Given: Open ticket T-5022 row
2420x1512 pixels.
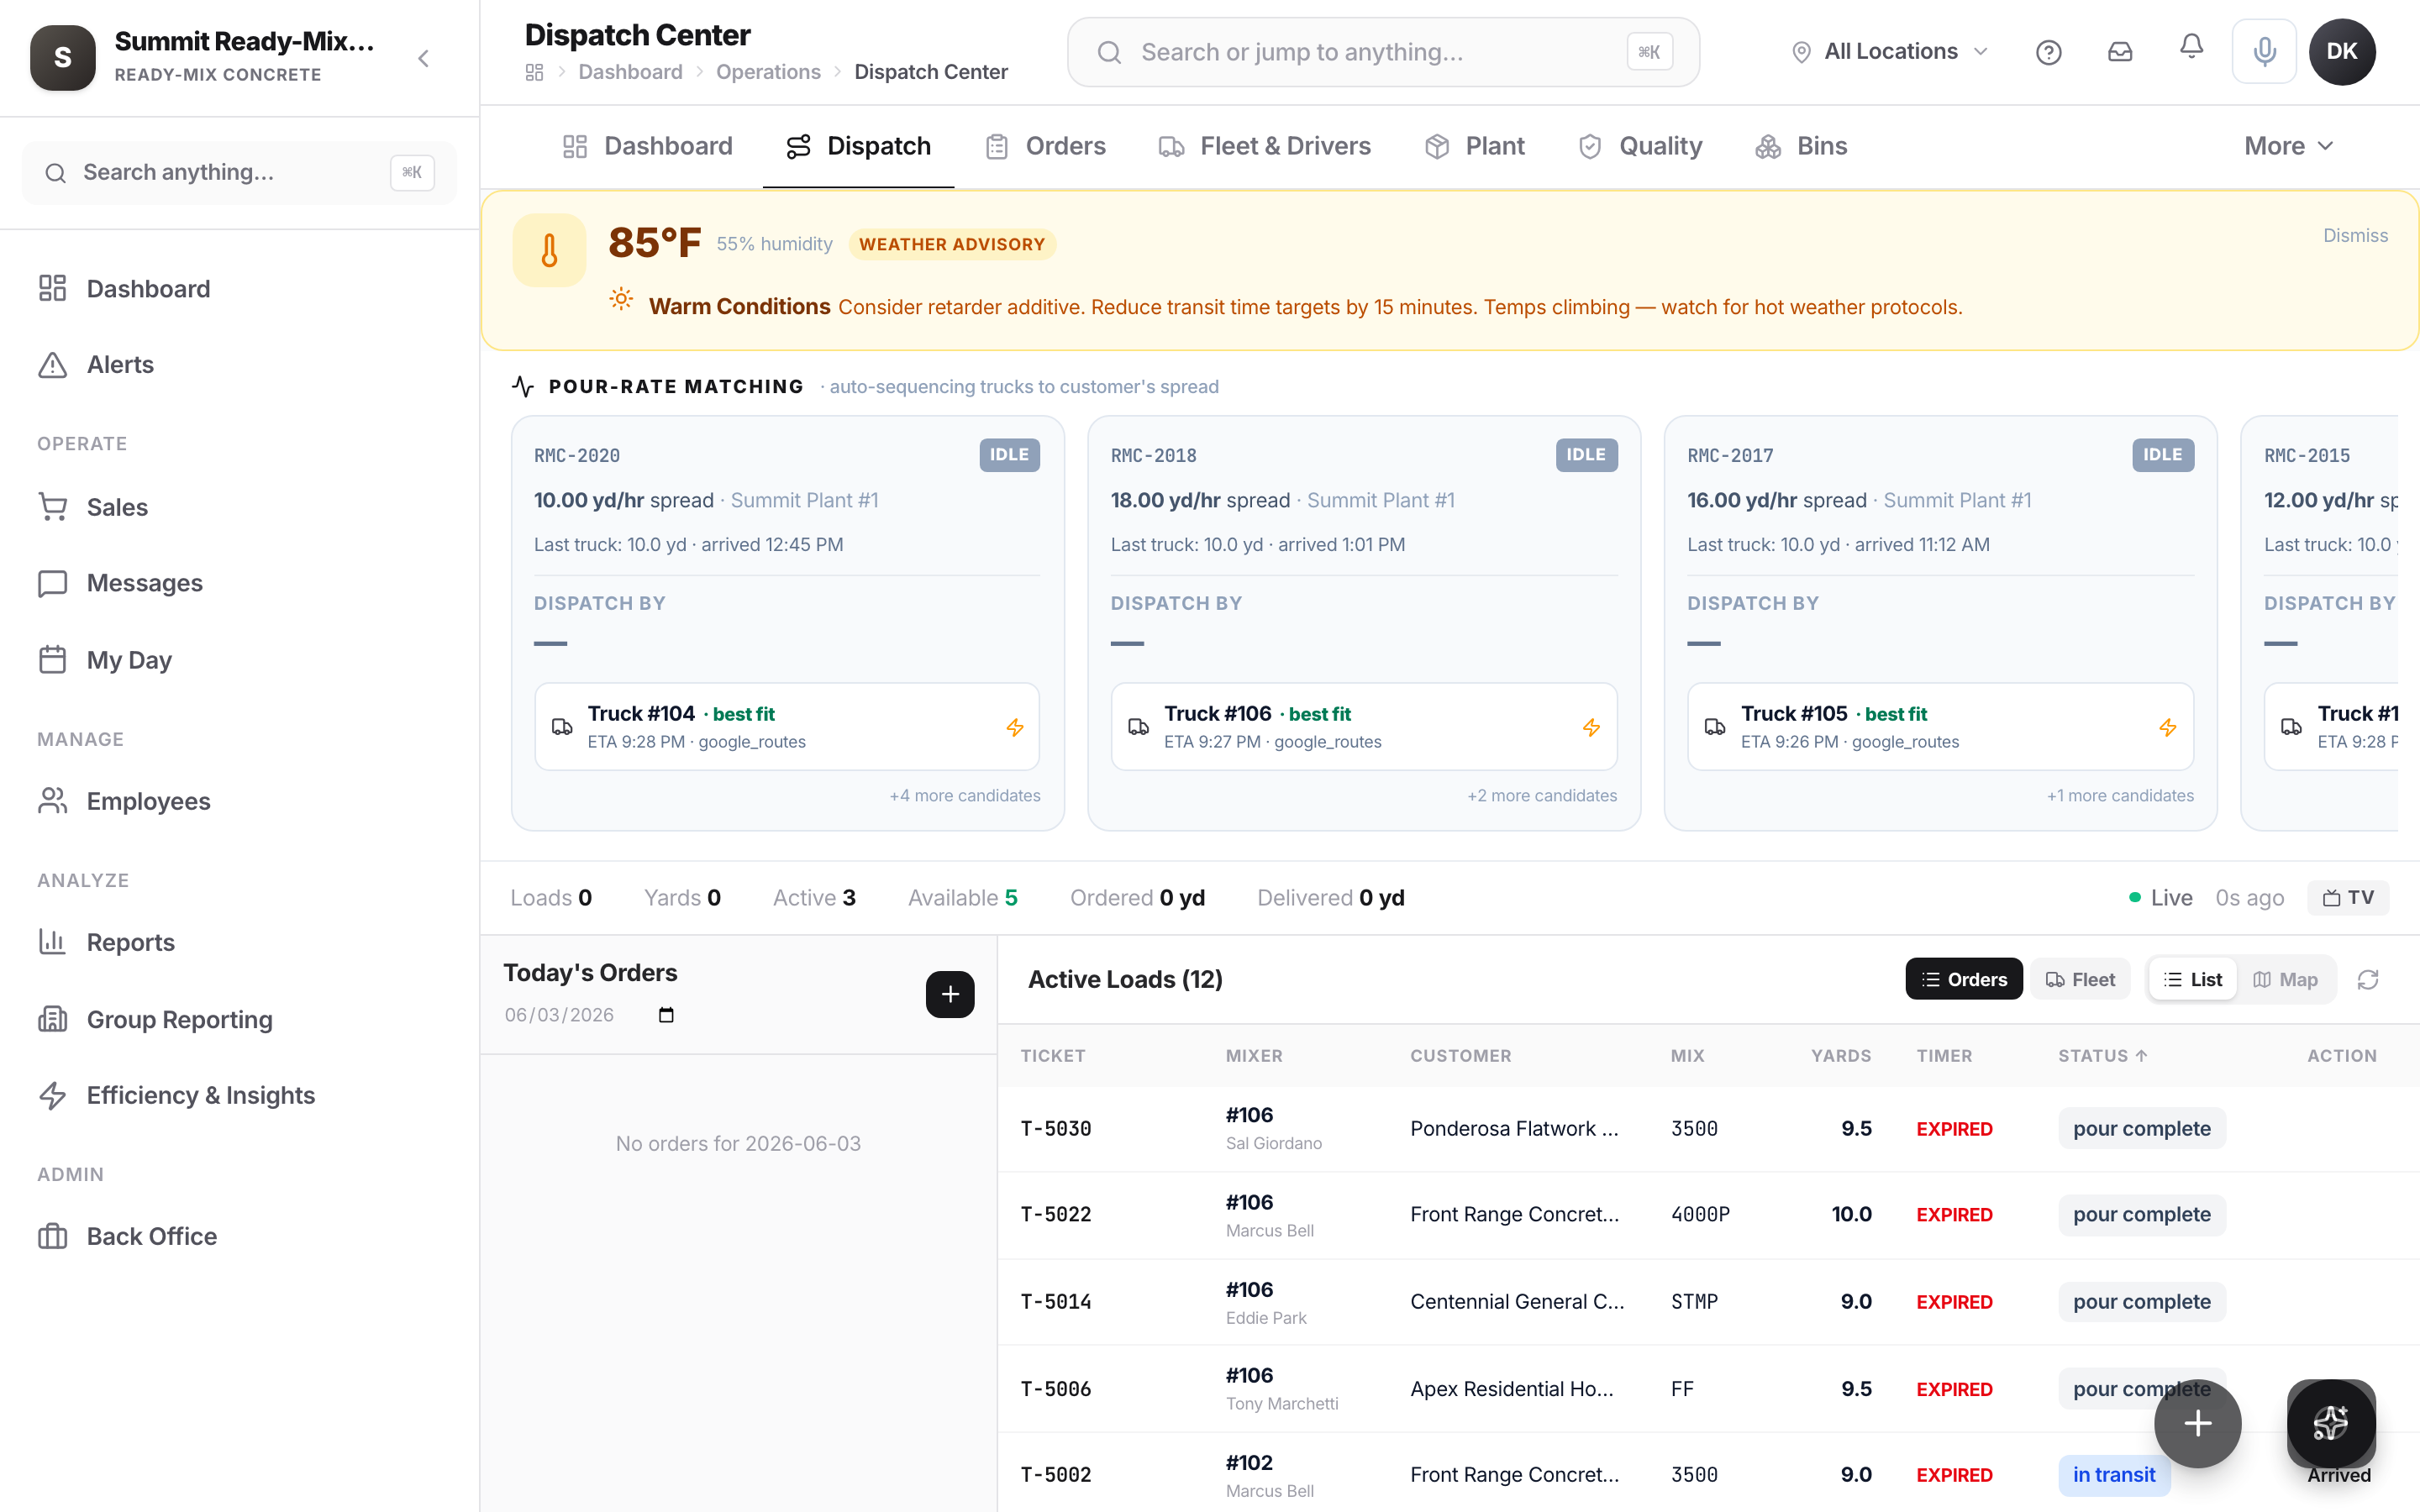Looking at the screenshot, I should (1708, 1214).
